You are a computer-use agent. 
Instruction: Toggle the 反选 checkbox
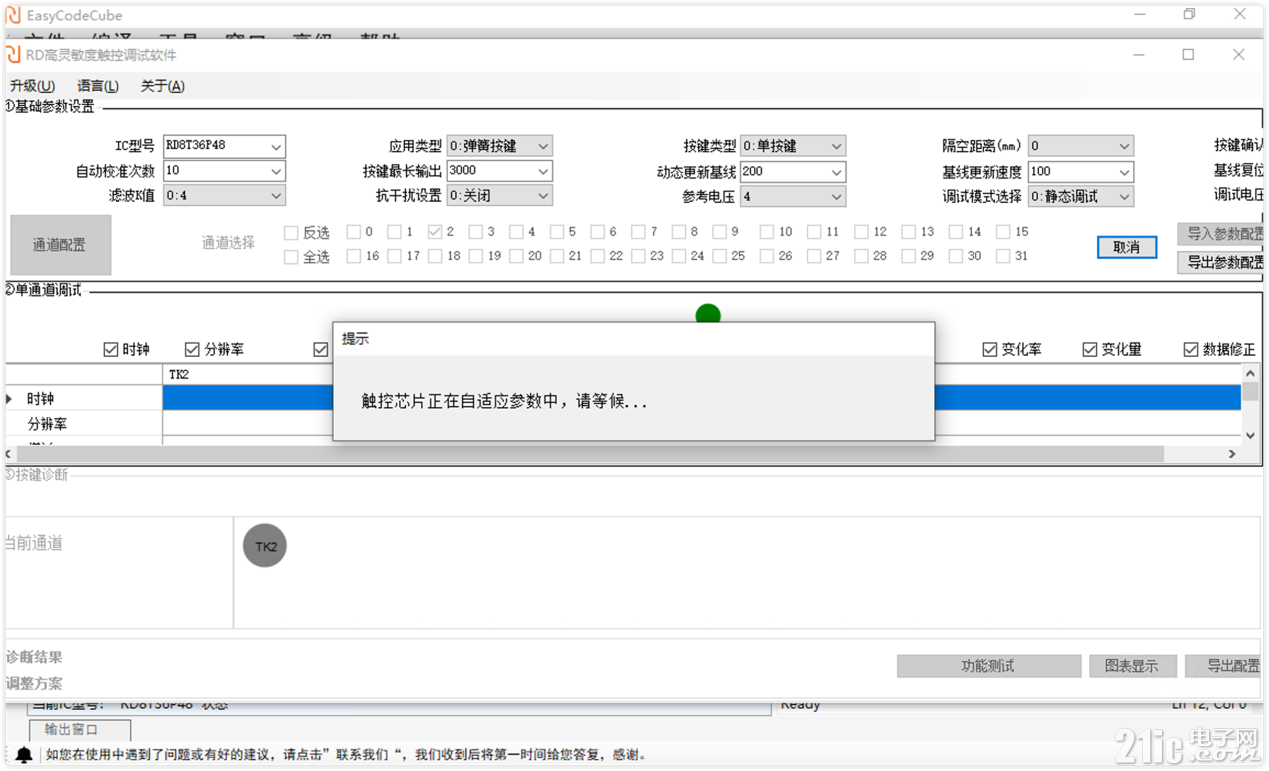[291, 232]
